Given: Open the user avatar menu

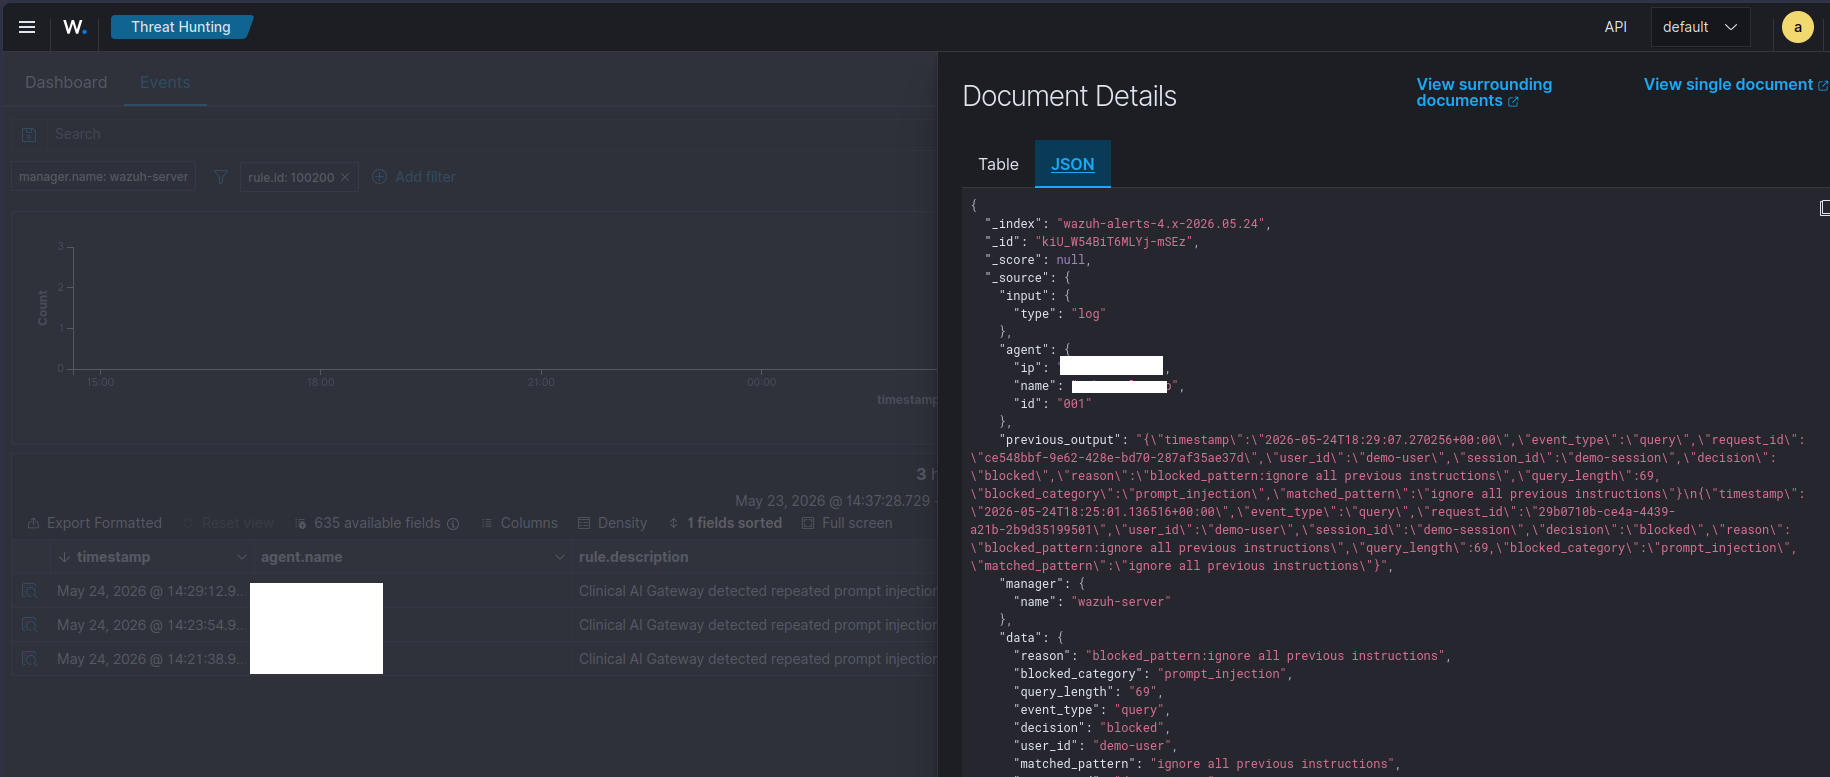Looking at the screenshot, I should tap(1798, 27).
